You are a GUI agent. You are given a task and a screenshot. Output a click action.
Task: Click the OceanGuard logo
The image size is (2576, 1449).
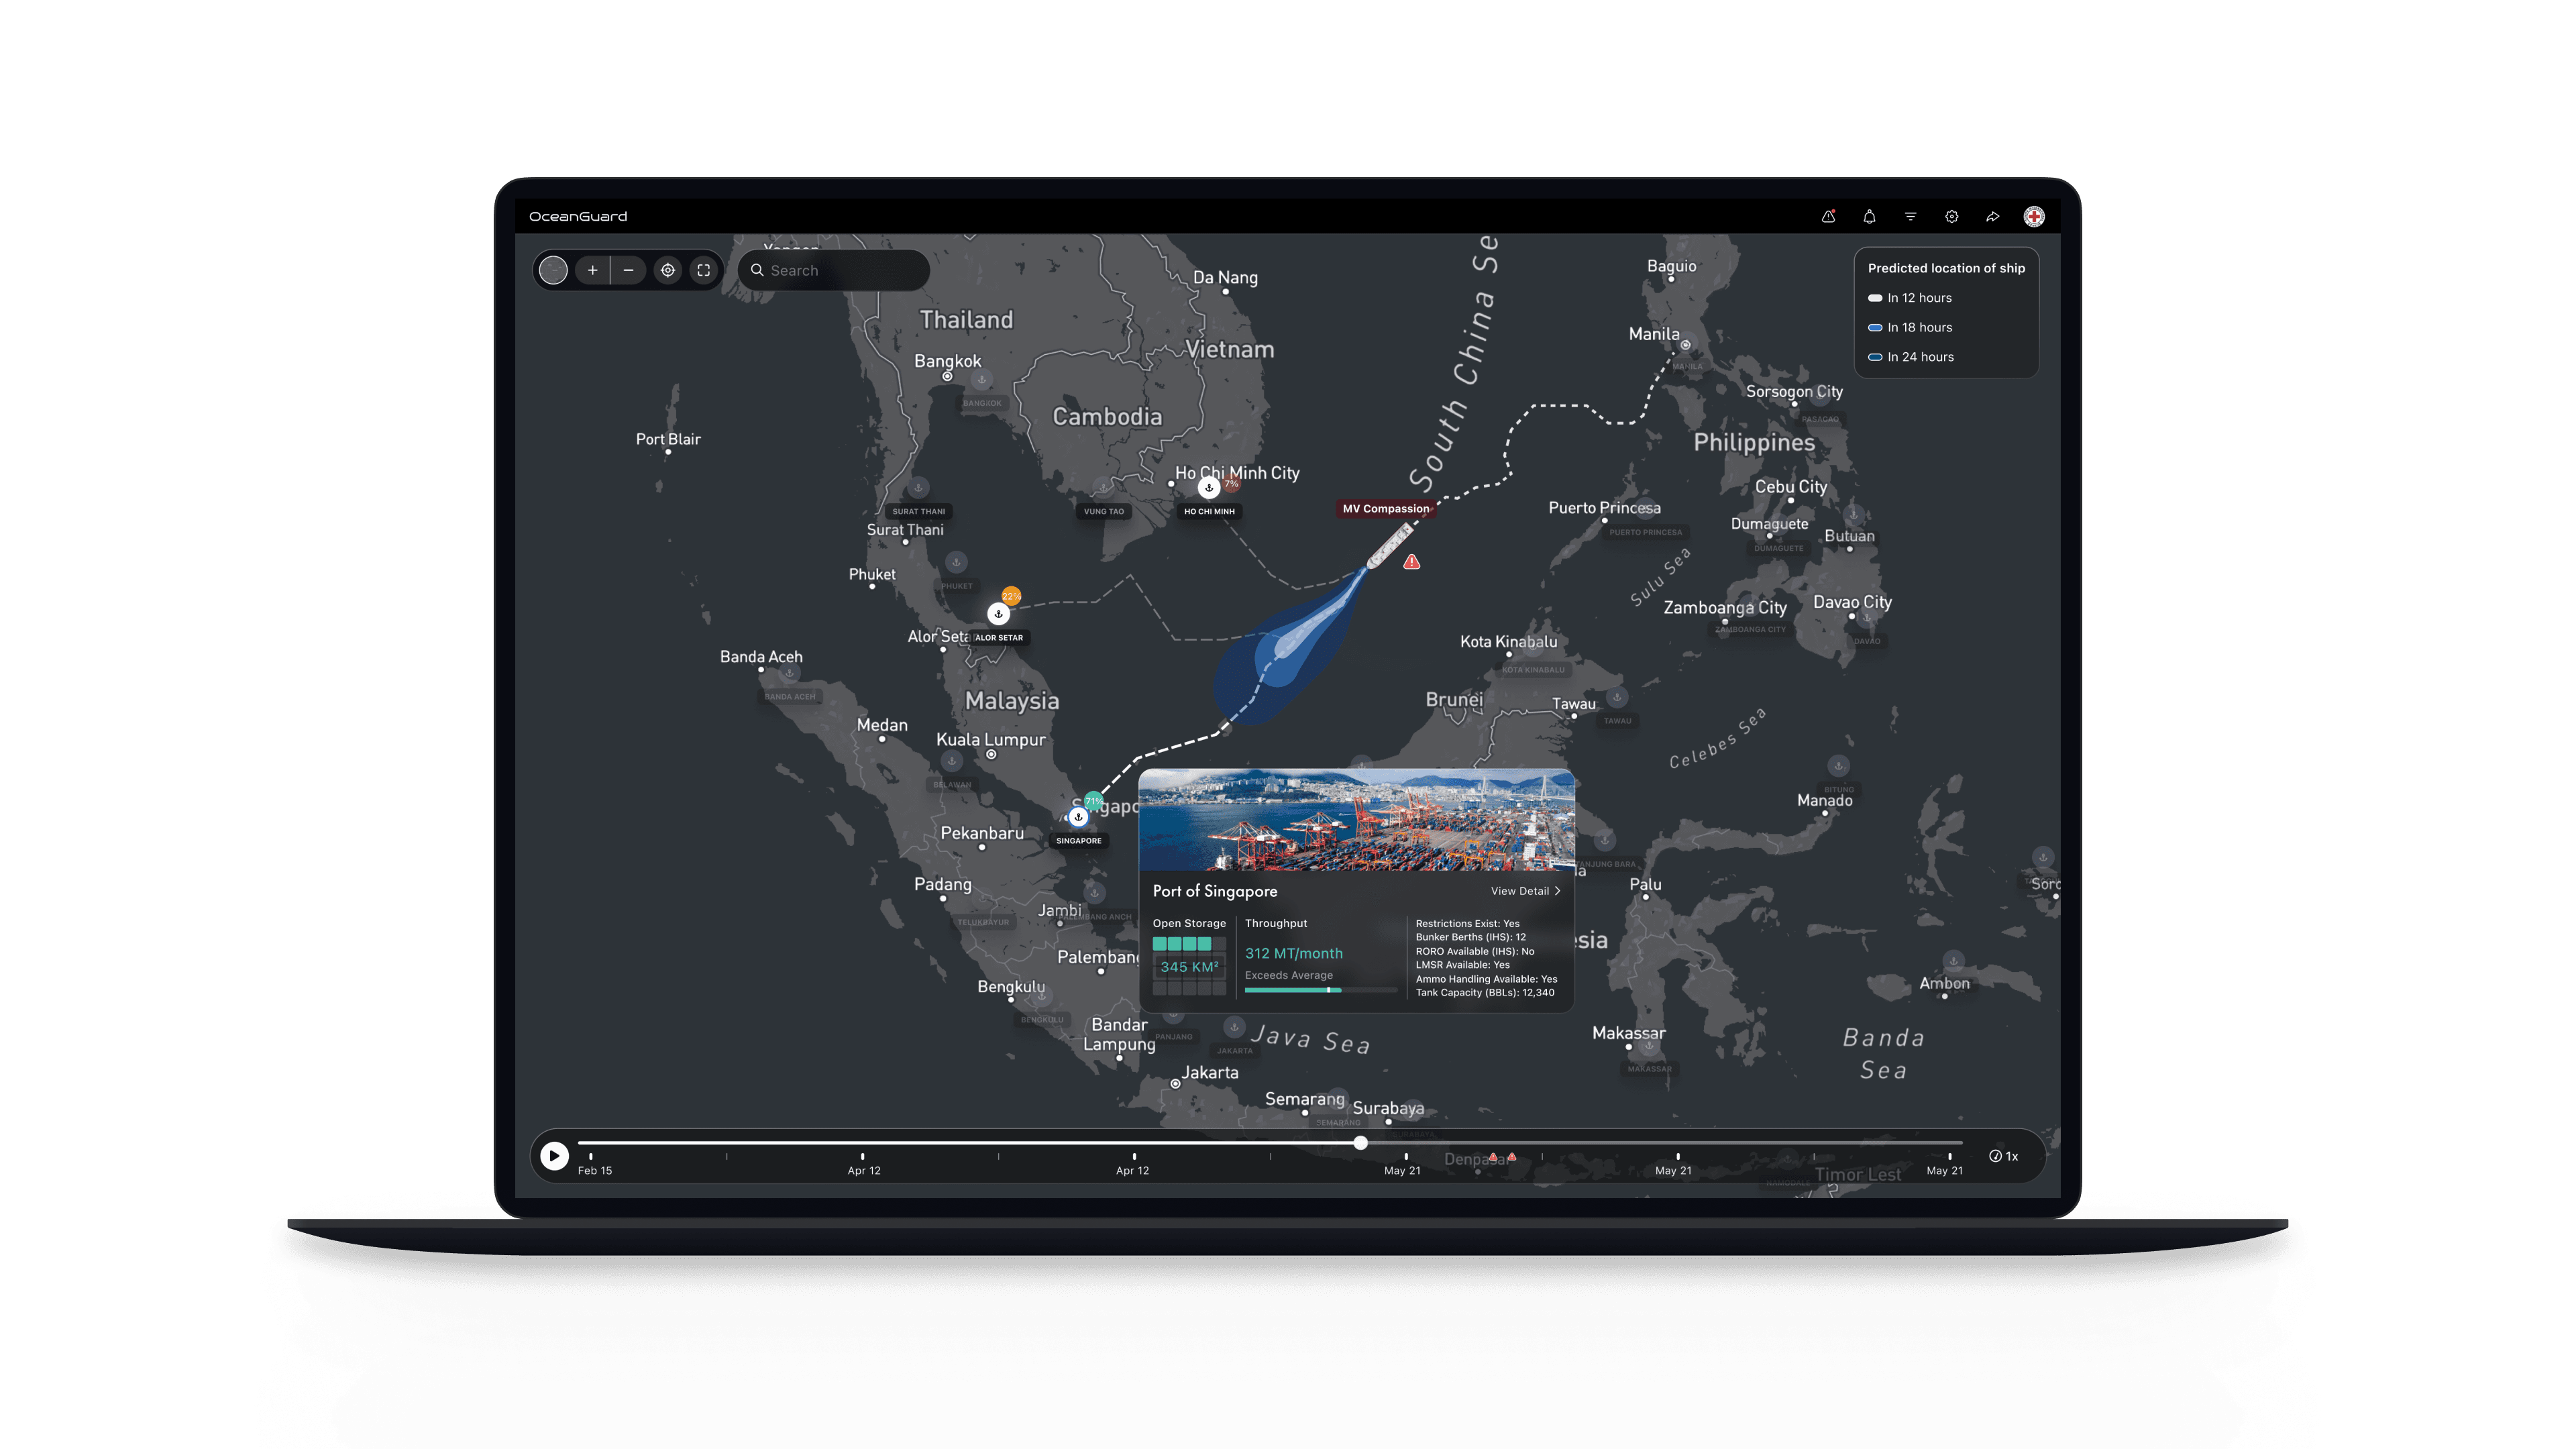pyautogui.click(x=578, y=216)
